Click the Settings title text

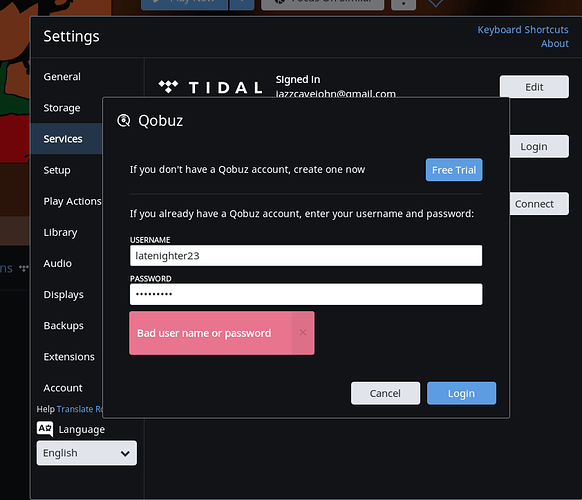pyautogui.click(x=71, y=36)
